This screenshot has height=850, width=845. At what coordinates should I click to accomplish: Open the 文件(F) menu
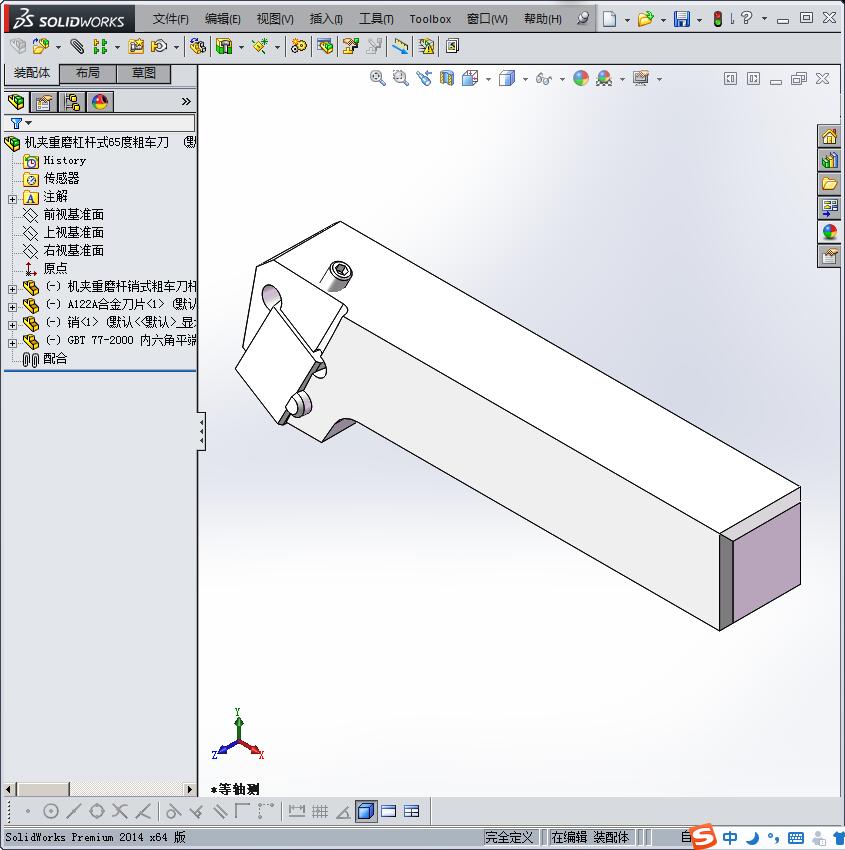click(171, 19)
